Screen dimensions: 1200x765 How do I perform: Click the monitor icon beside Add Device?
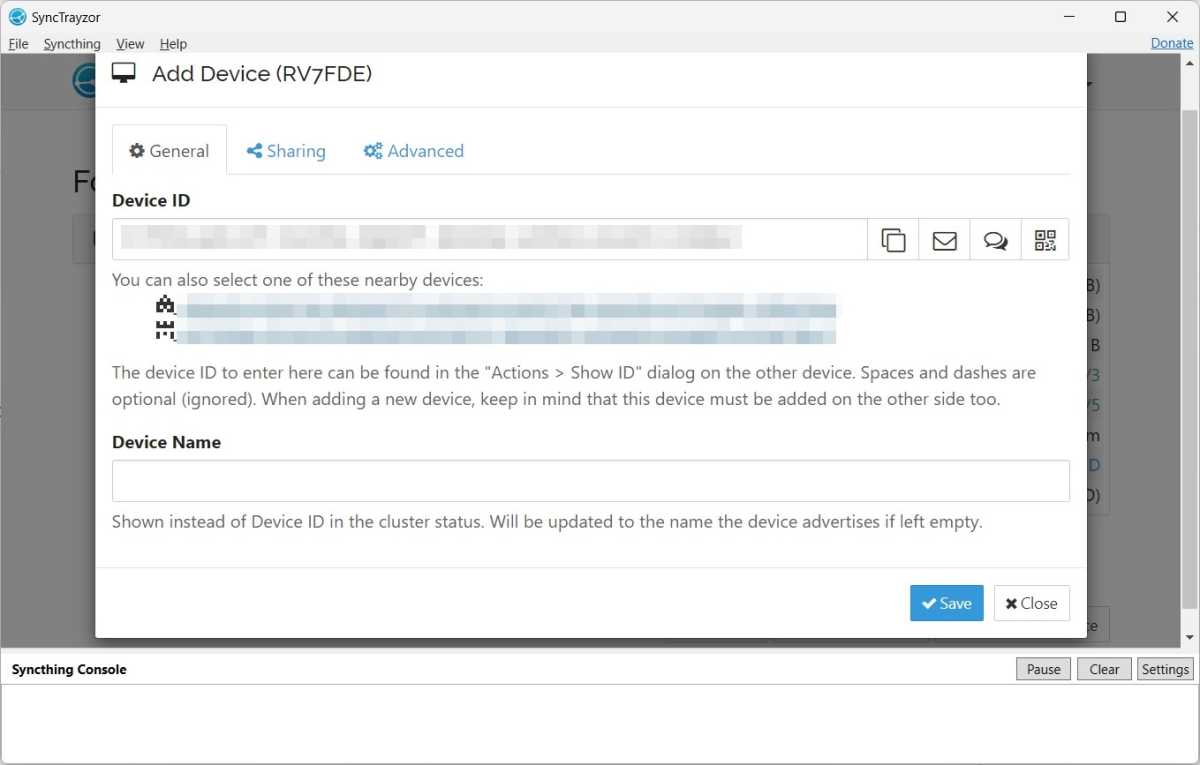(124, 73)
